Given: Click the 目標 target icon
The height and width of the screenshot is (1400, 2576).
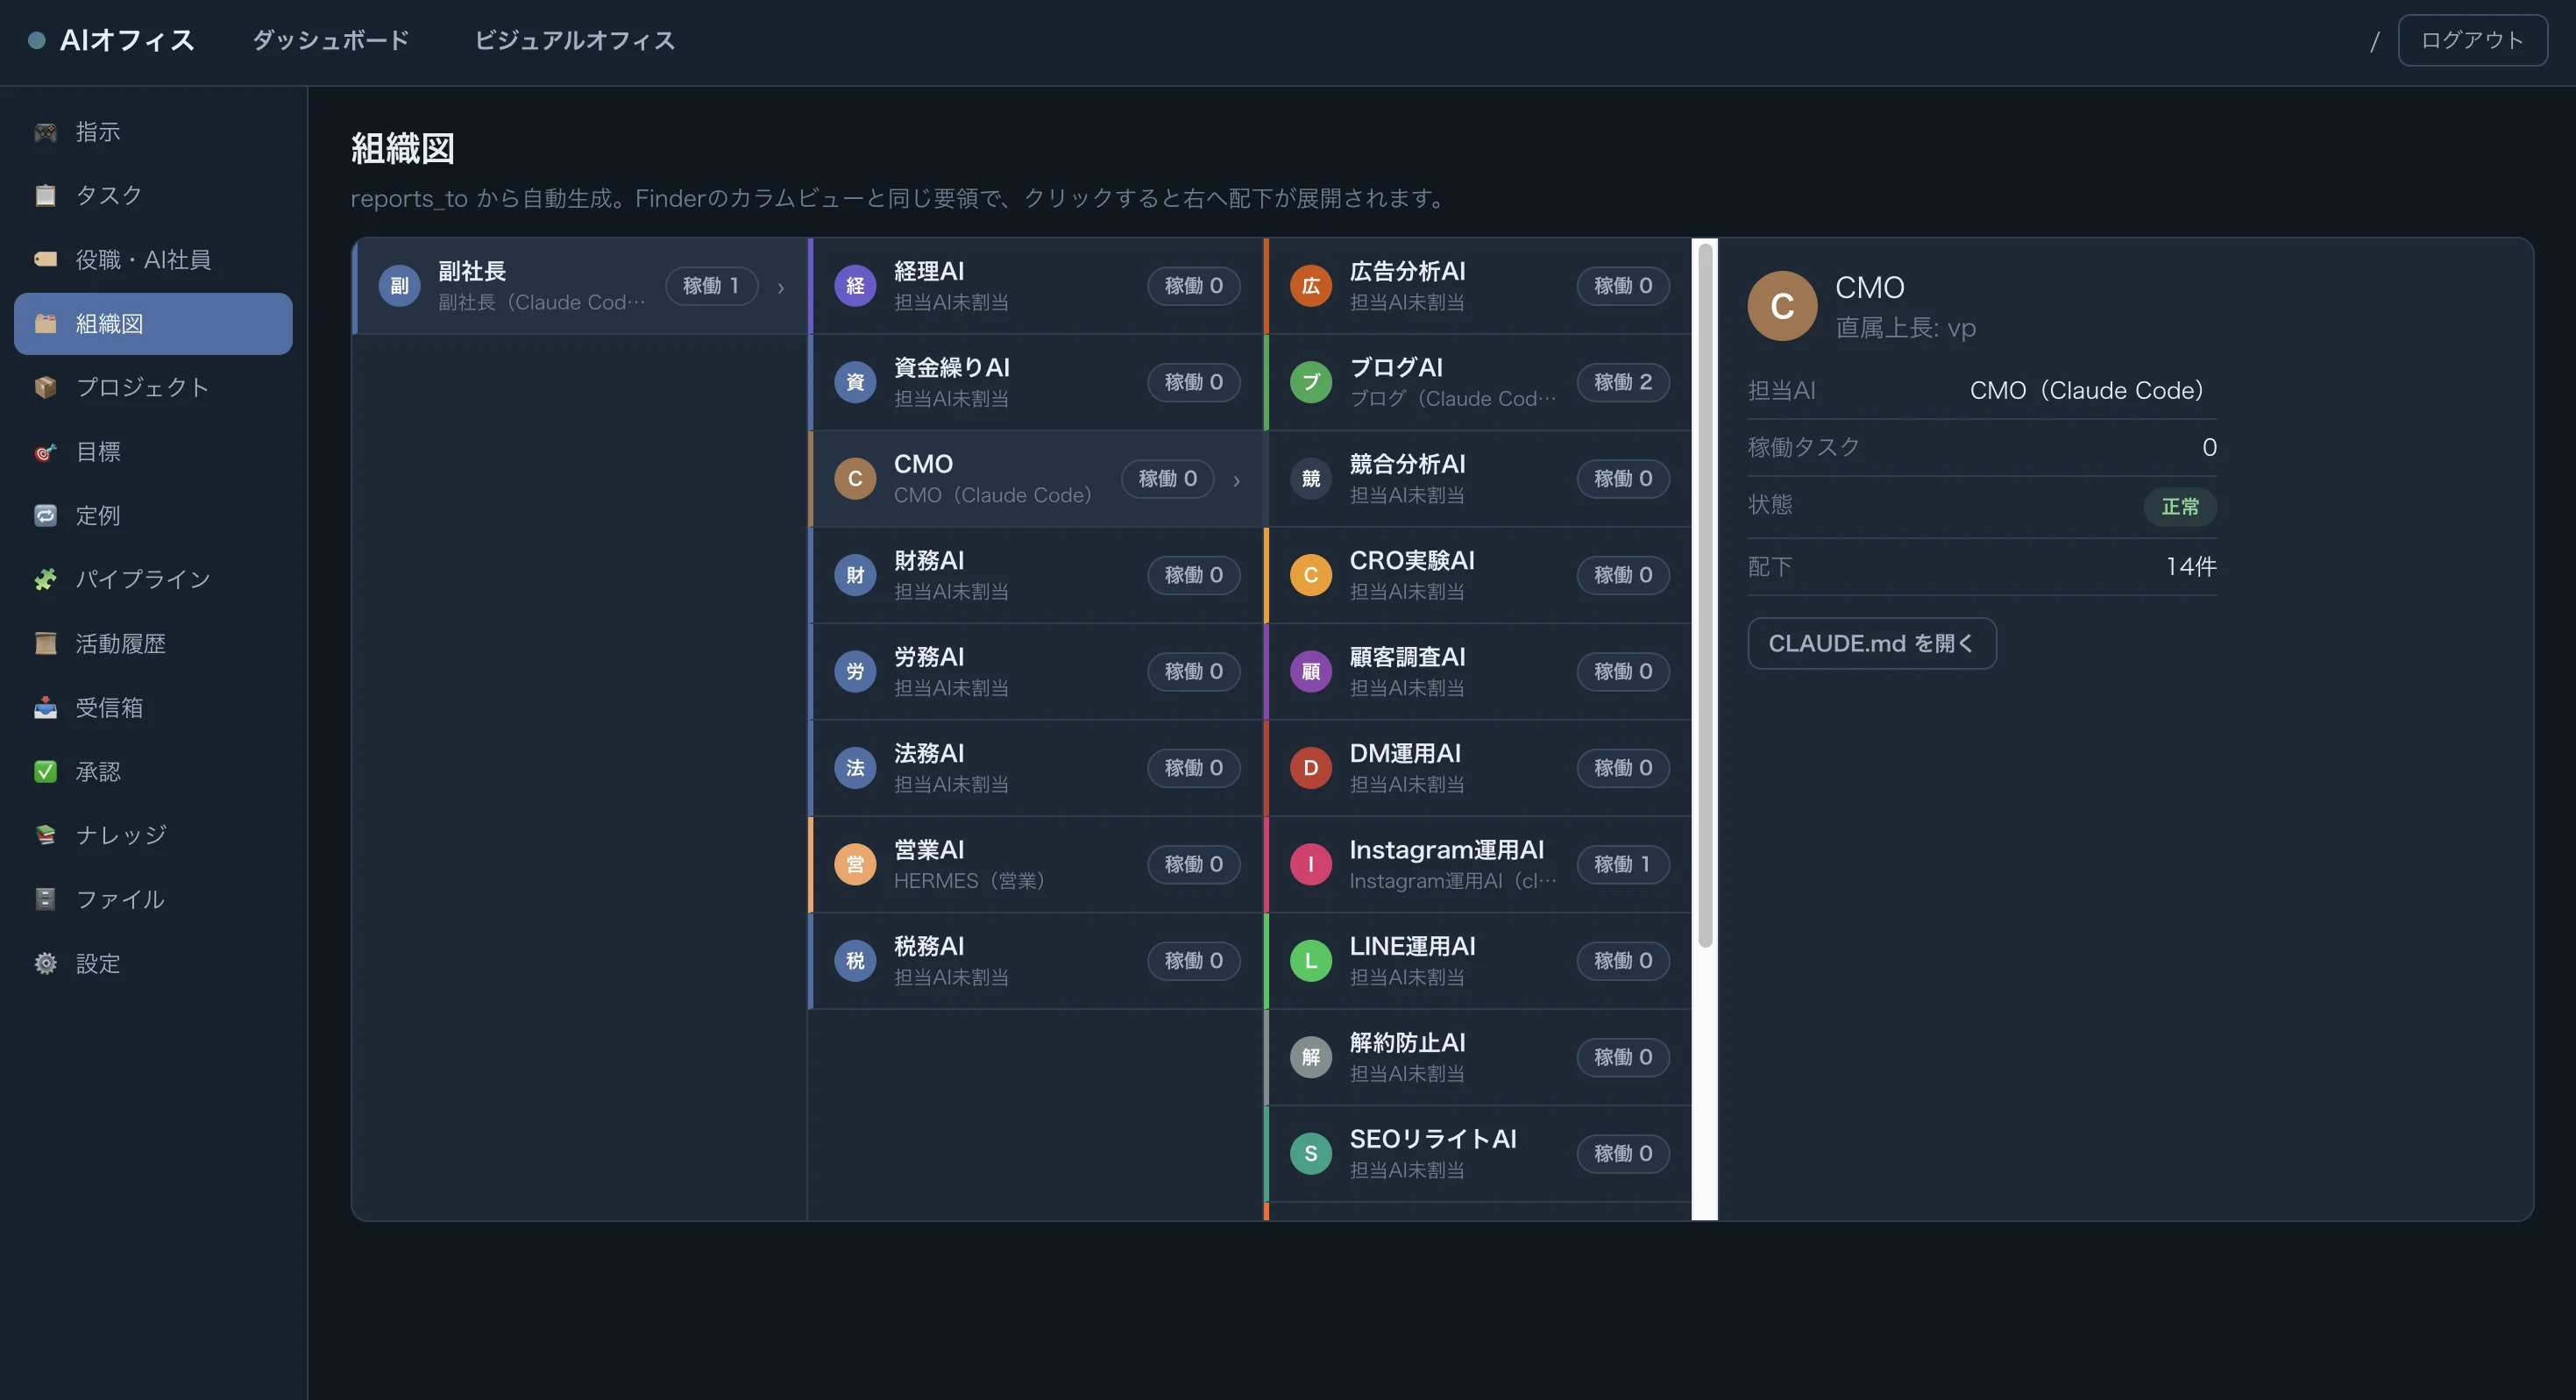Looking at the screenshot, I should 45,452.
